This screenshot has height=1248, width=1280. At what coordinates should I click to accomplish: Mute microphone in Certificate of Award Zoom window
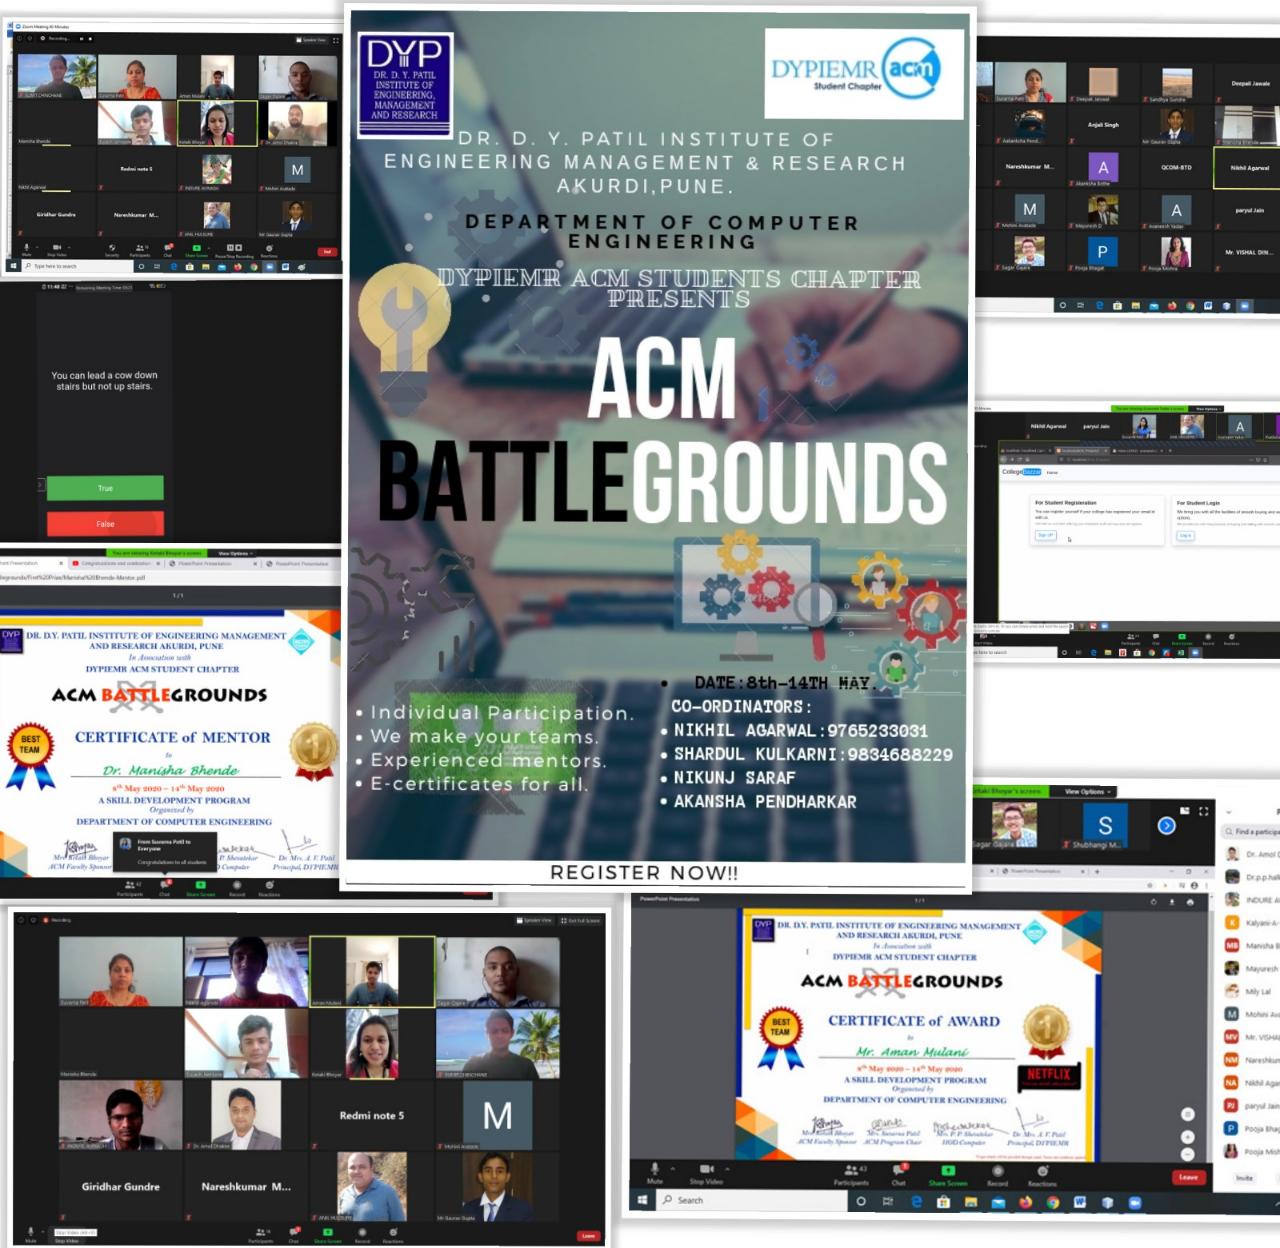[654, 1173]
